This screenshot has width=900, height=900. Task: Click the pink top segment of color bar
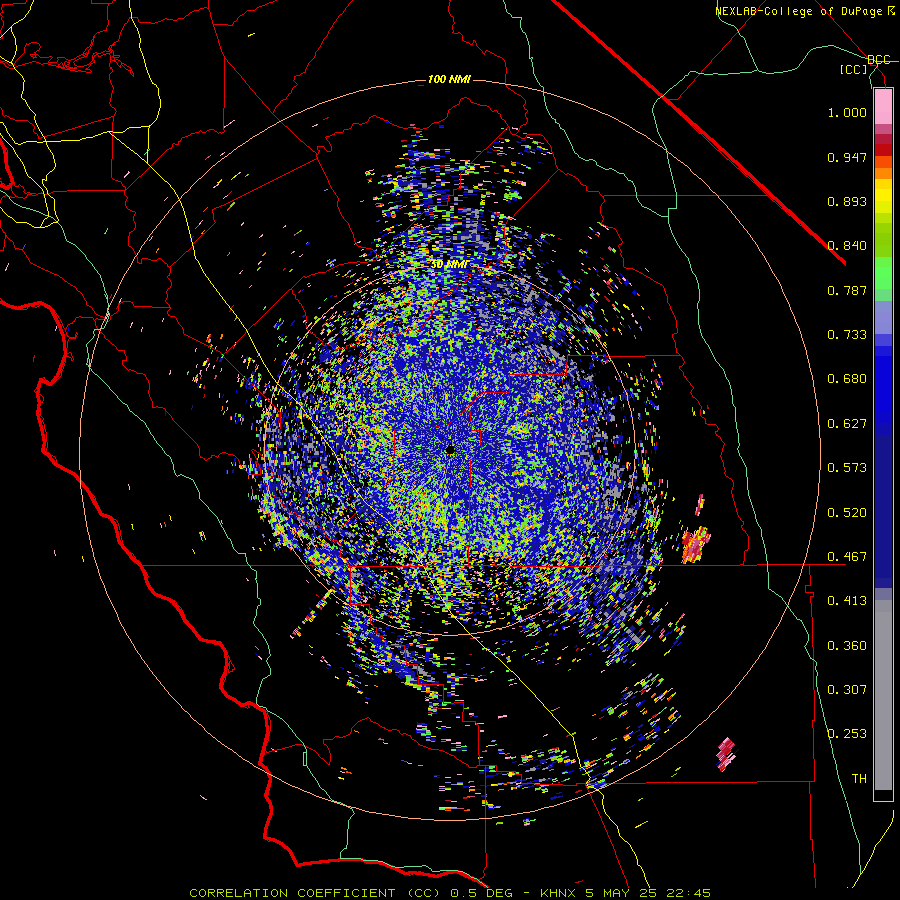coord(883,107)
